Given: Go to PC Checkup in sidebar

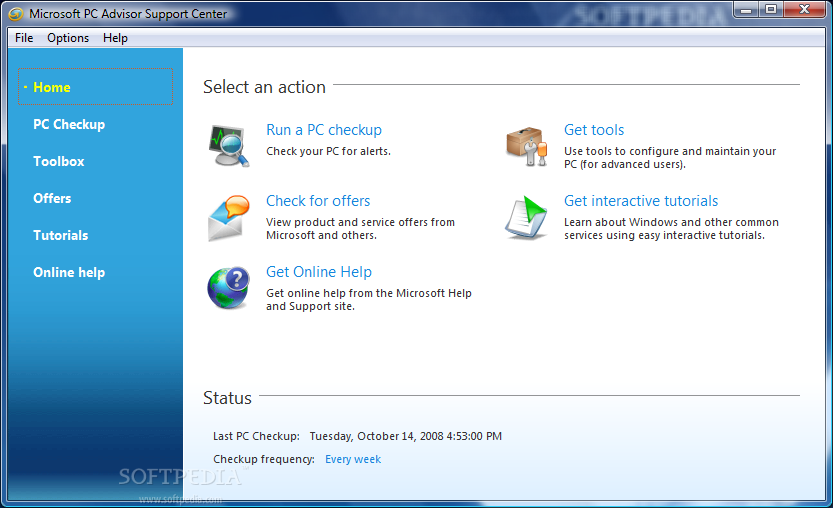Looking at the screenshot, I should click(x=69, y=124).
